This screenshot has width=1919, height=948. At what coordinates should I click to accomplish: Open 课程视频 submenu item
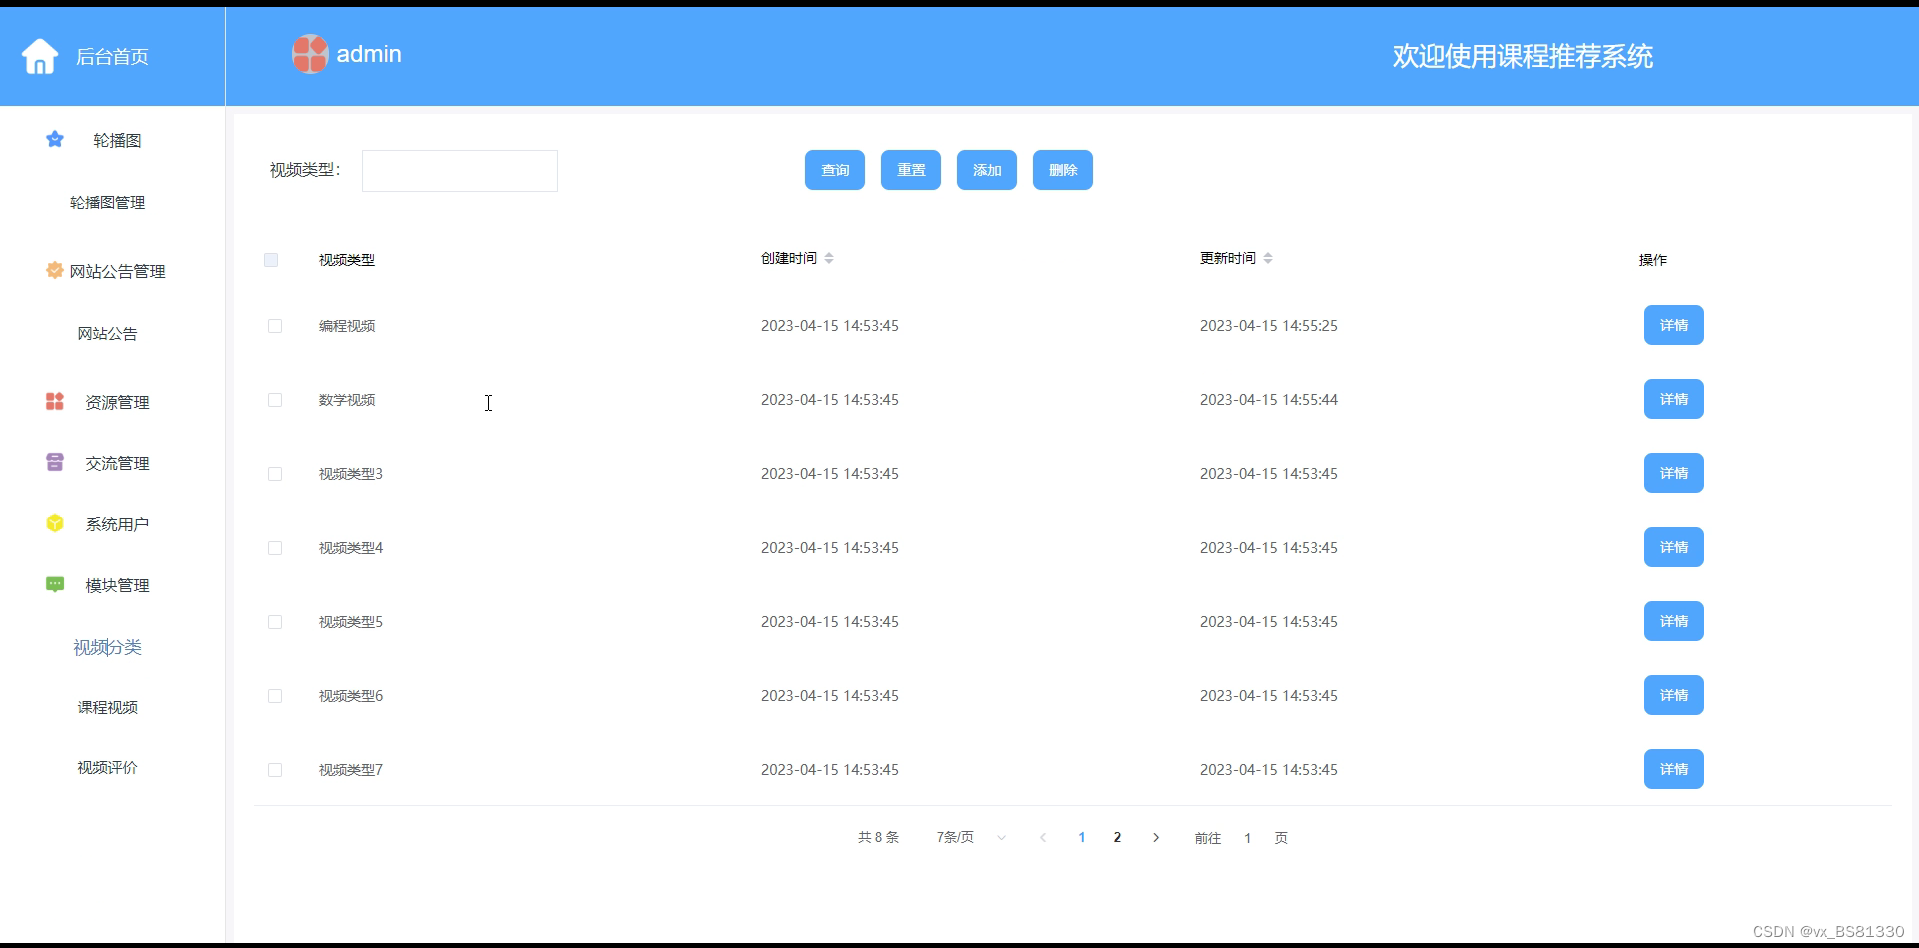point(108,707)
